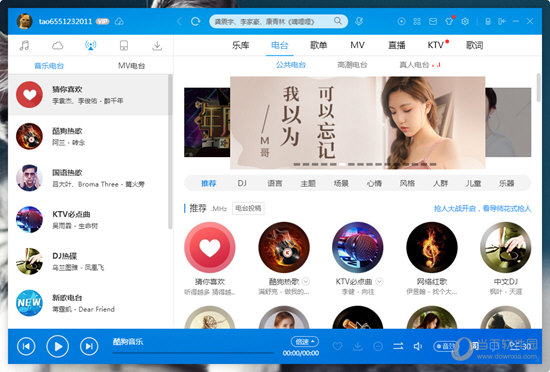Click the song progress bar
The height and width of the screenshot is (372, 550).
pyautogui.click(x=193, y=353)
